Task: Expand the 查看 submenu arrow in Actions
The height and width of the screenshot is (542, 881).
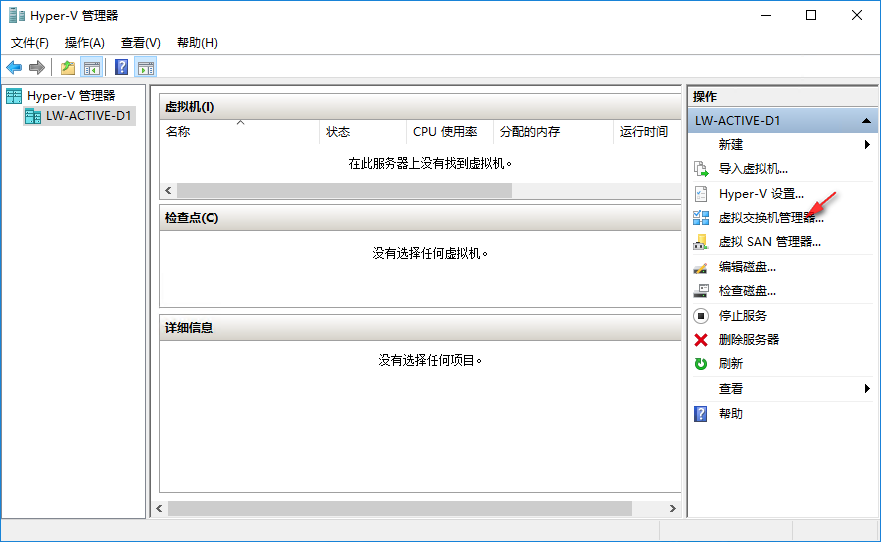Action: click(x=867, y=388)
